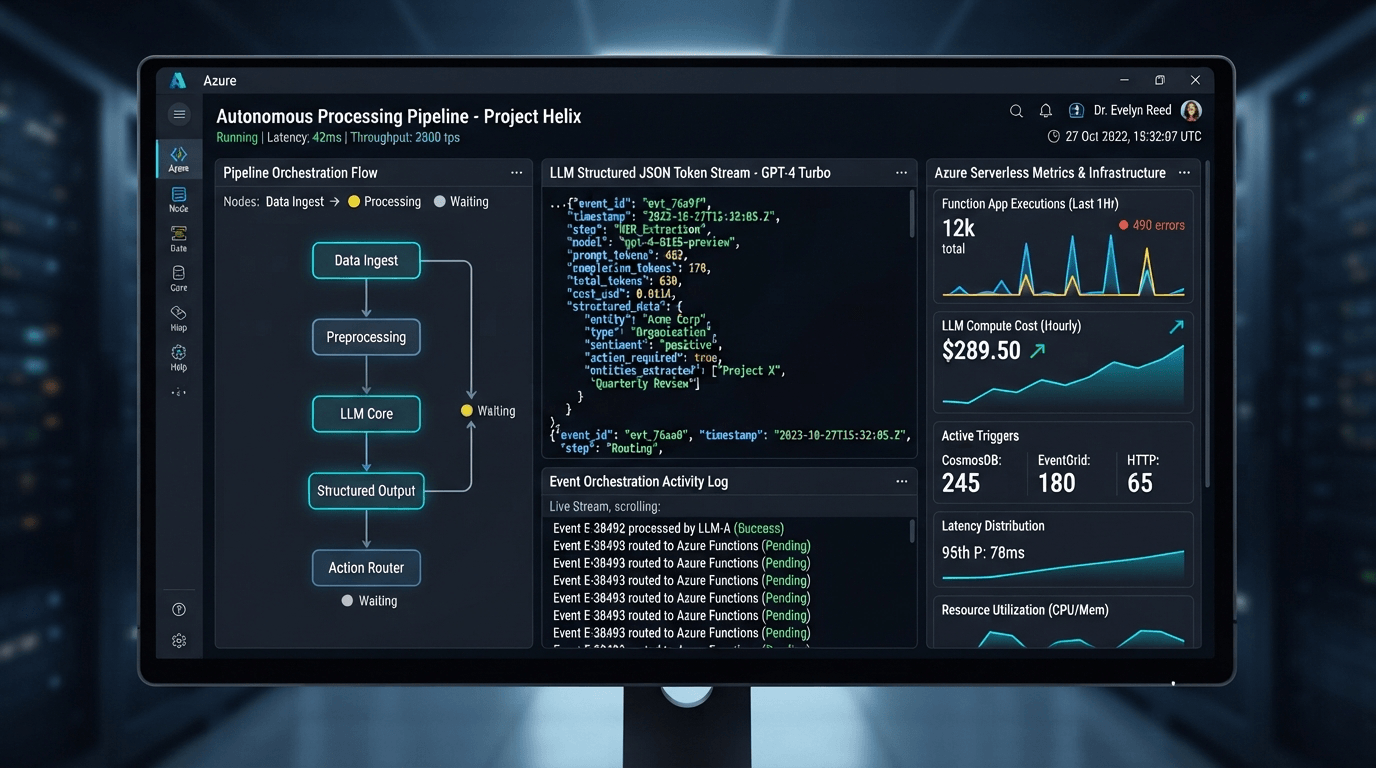Click the search magnifier icon
The height and width of the screenshot is (768, 1376).
[x=1016, y=111]
